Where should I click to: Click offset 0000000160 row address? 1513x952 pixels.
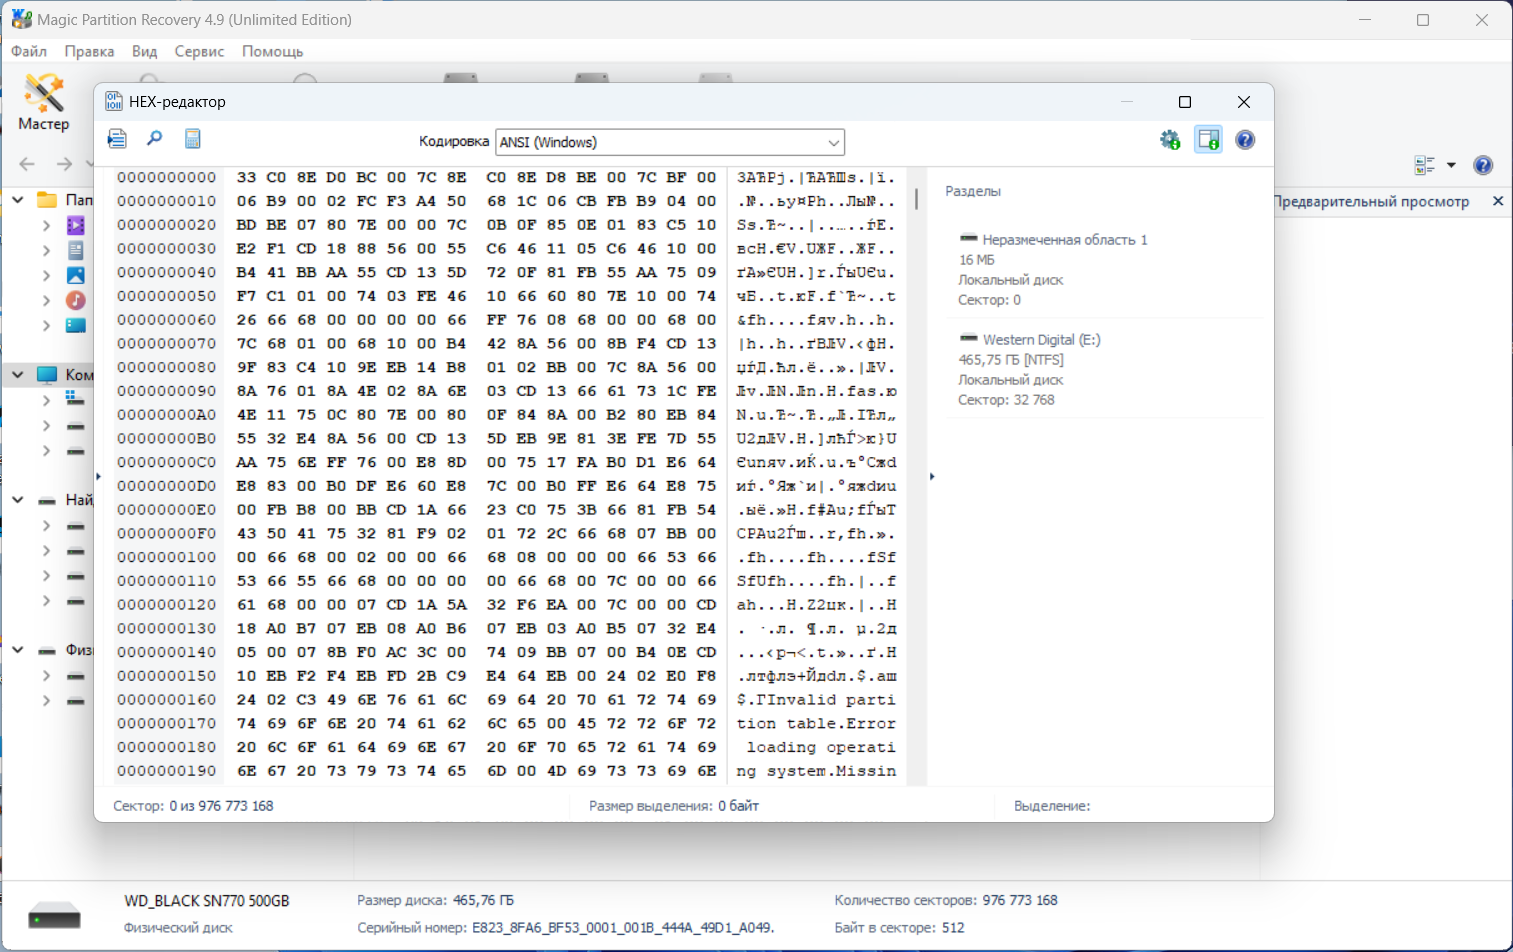click(166, 700)
